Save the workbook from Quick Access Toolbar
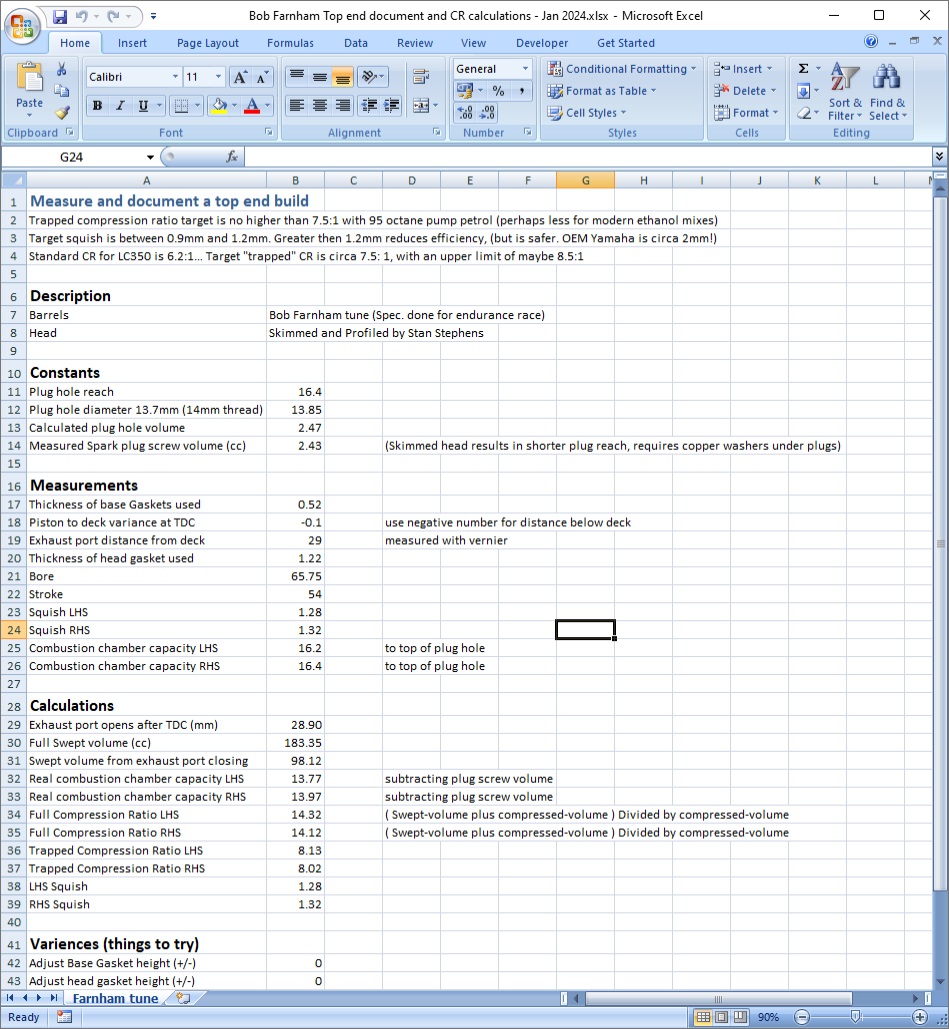The image size is (949, 1029). click(60, 16)
